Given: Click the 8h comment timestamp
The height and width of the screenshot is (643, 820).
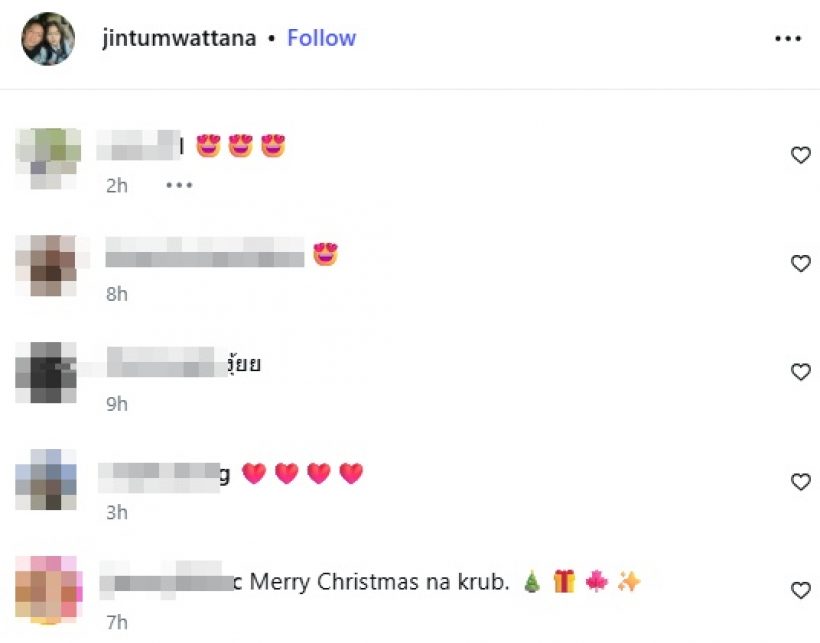Looking at the screenshot, I should pyautogui.click(x=117, y=294).
